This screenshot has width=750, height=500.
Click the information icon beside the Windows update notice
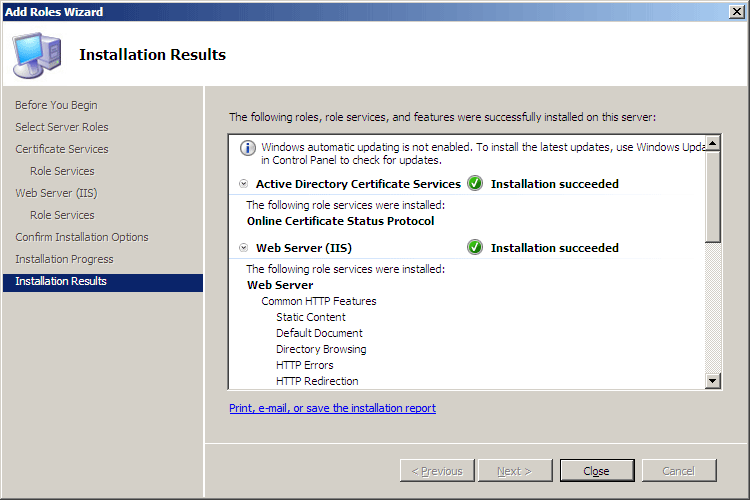247,148
